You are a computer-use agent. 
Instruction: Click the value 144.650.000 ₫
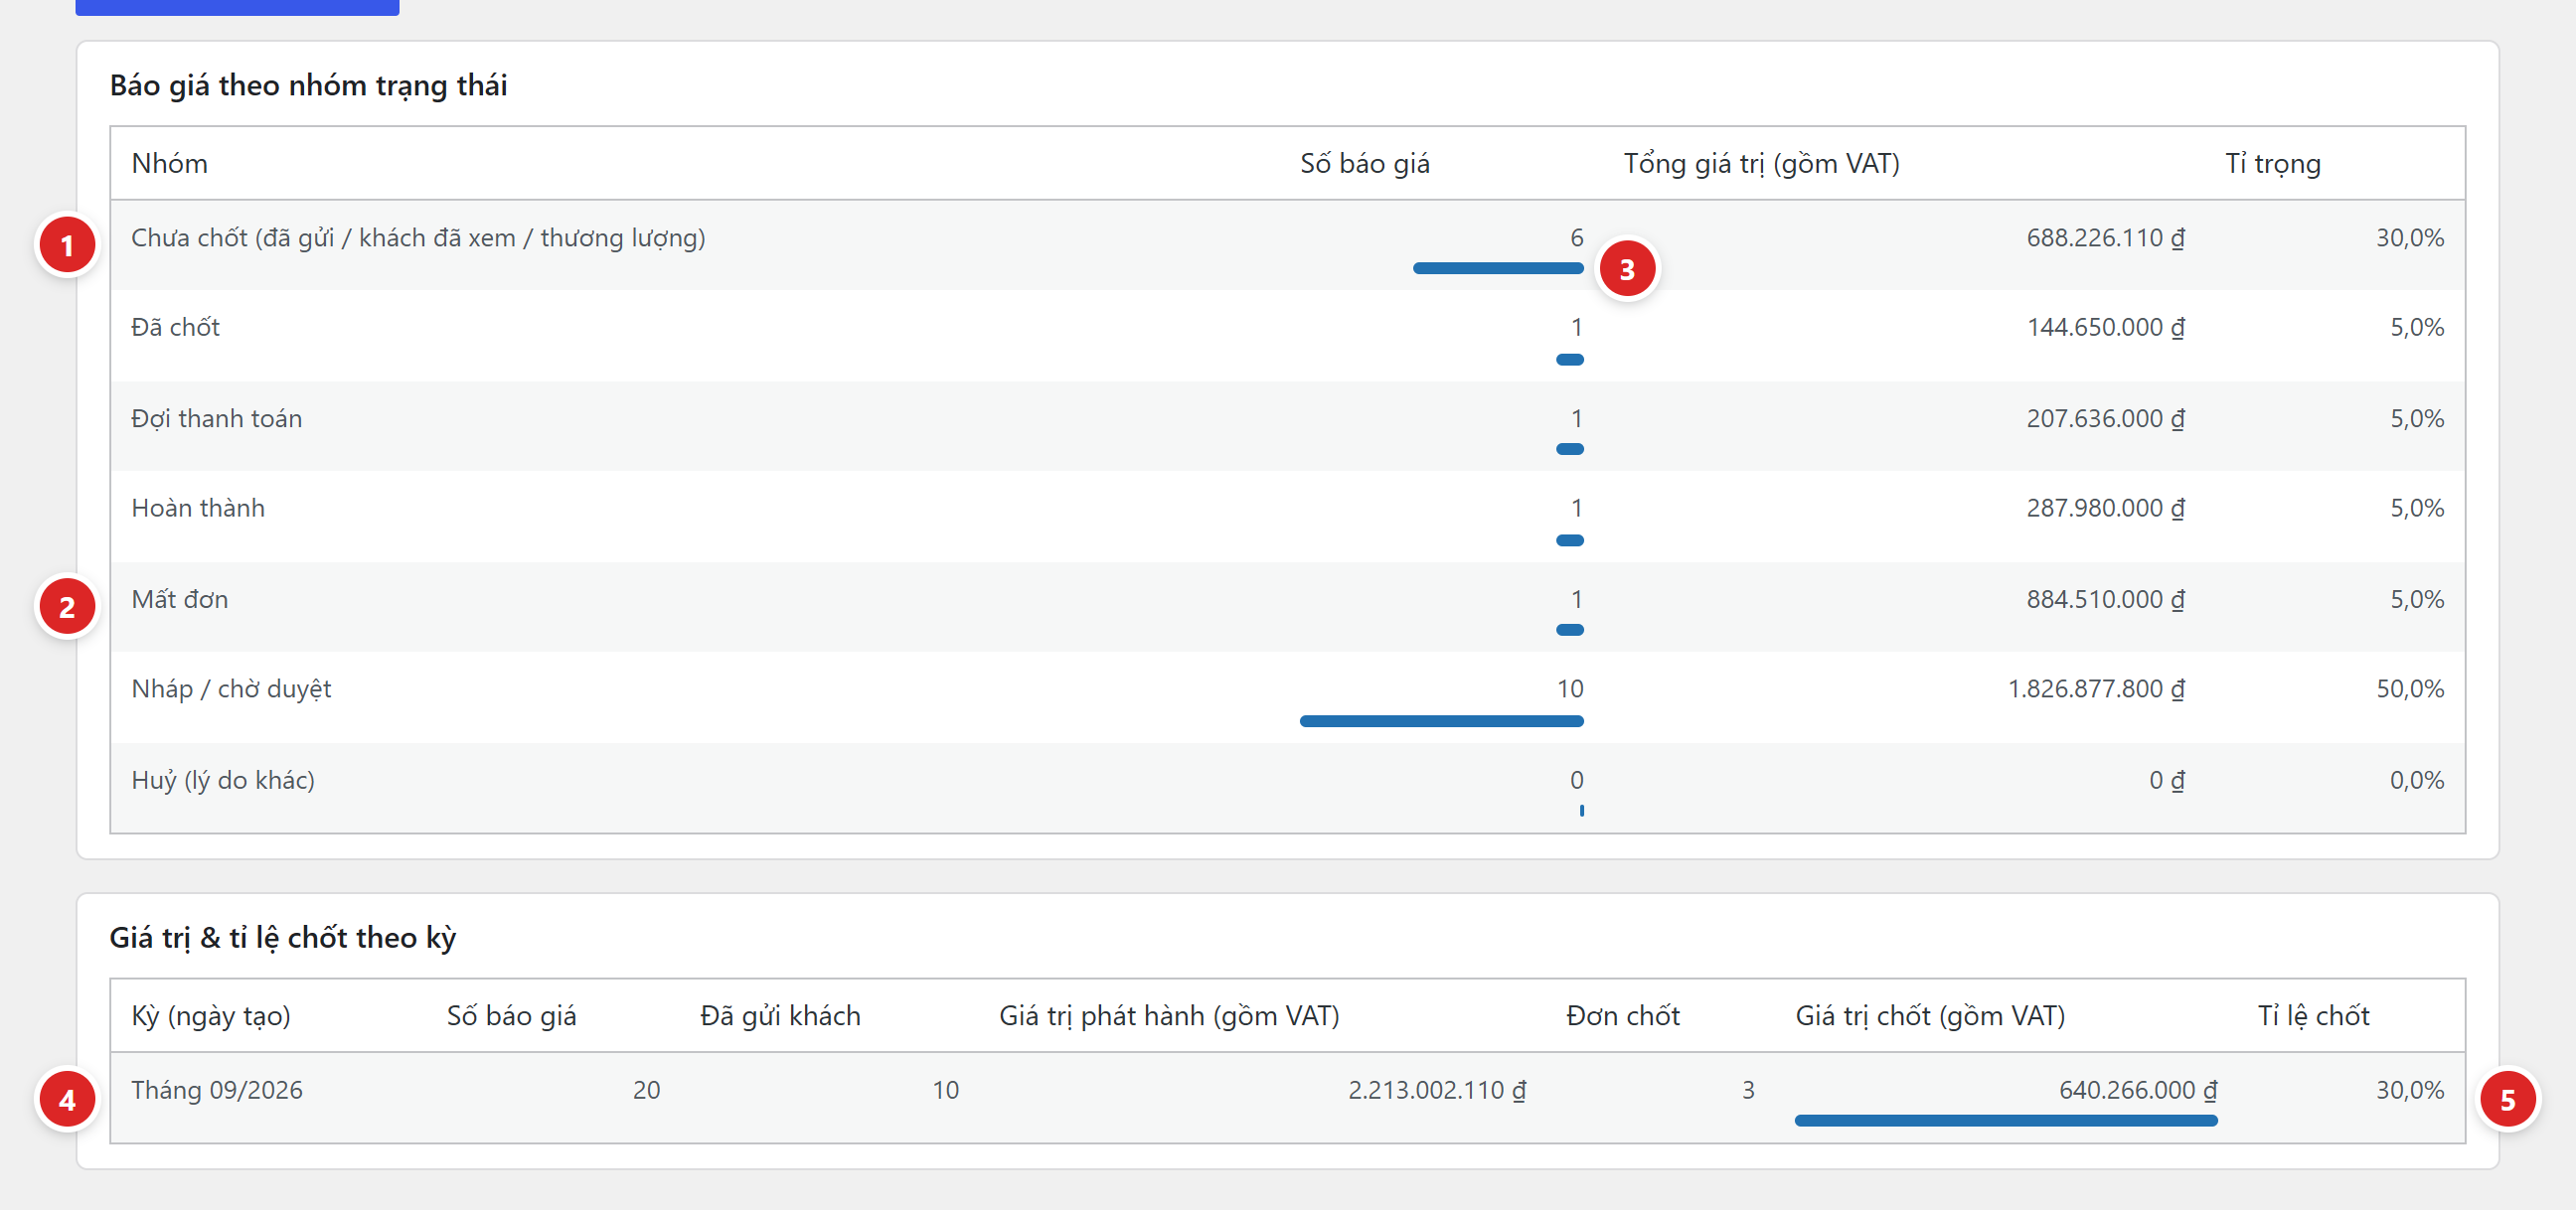coord(2105,327)
